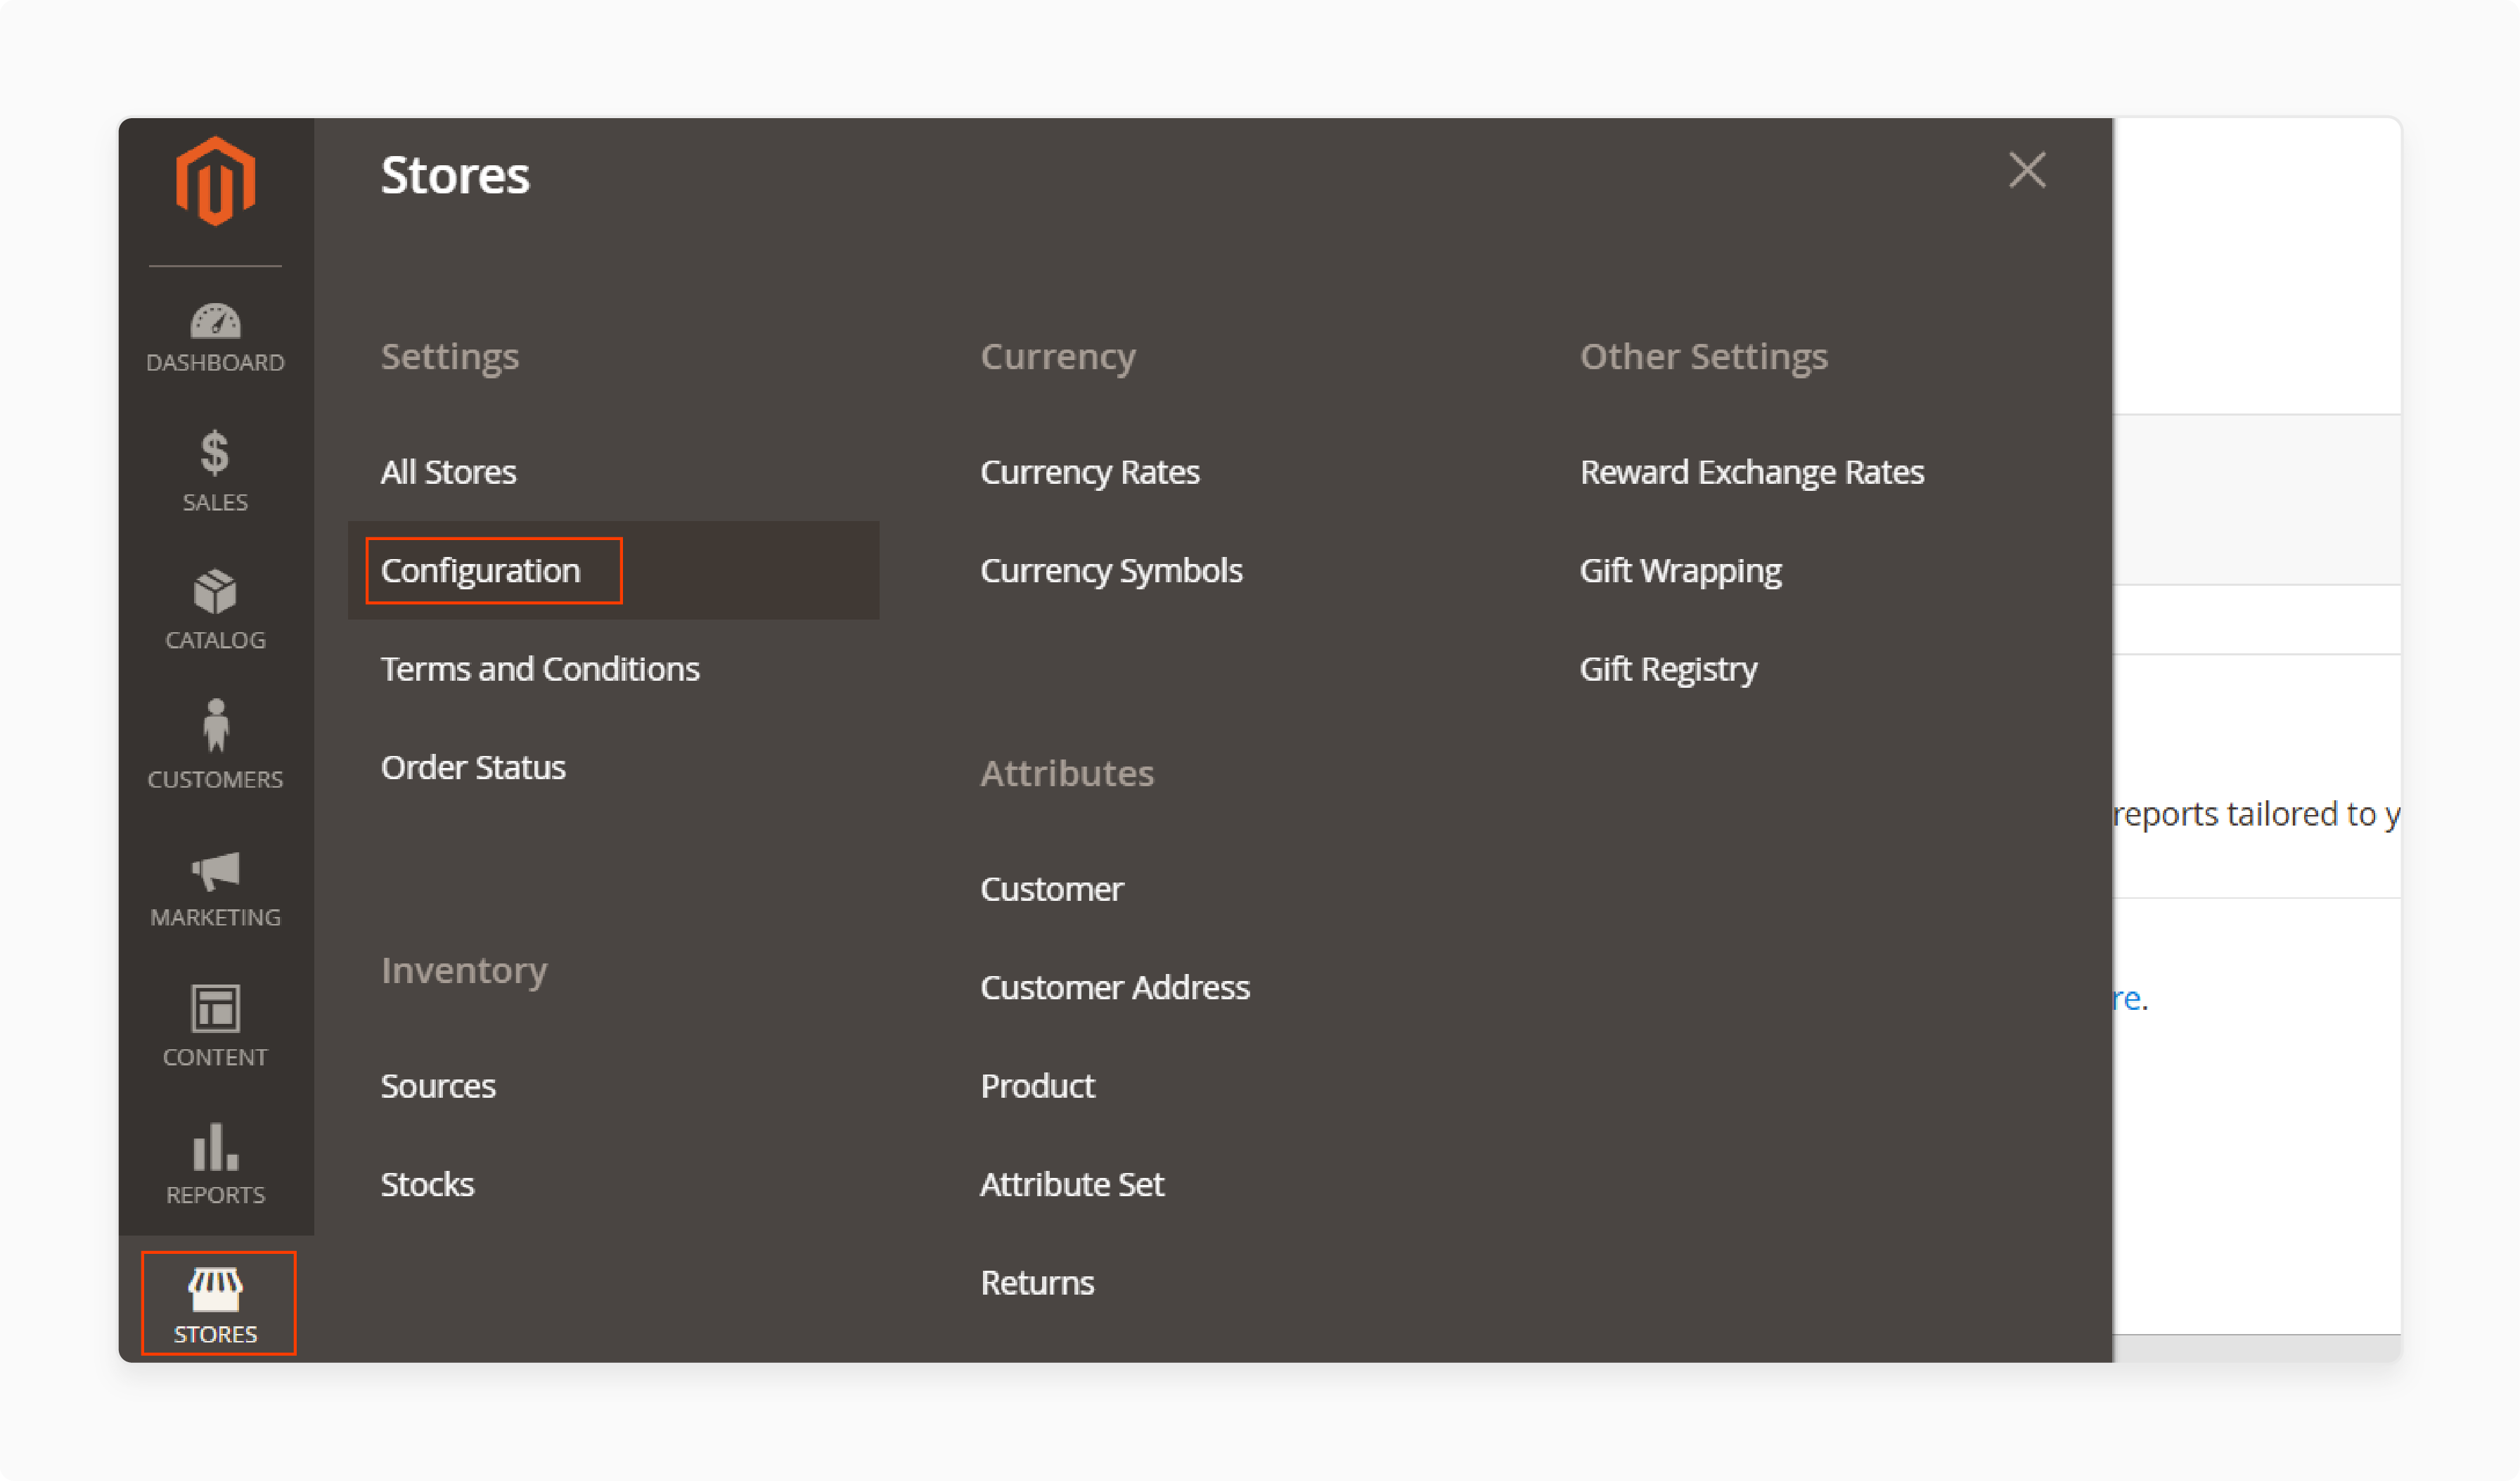Open Sources under Inventory

pyautogui.click(x=438, y=1086)
